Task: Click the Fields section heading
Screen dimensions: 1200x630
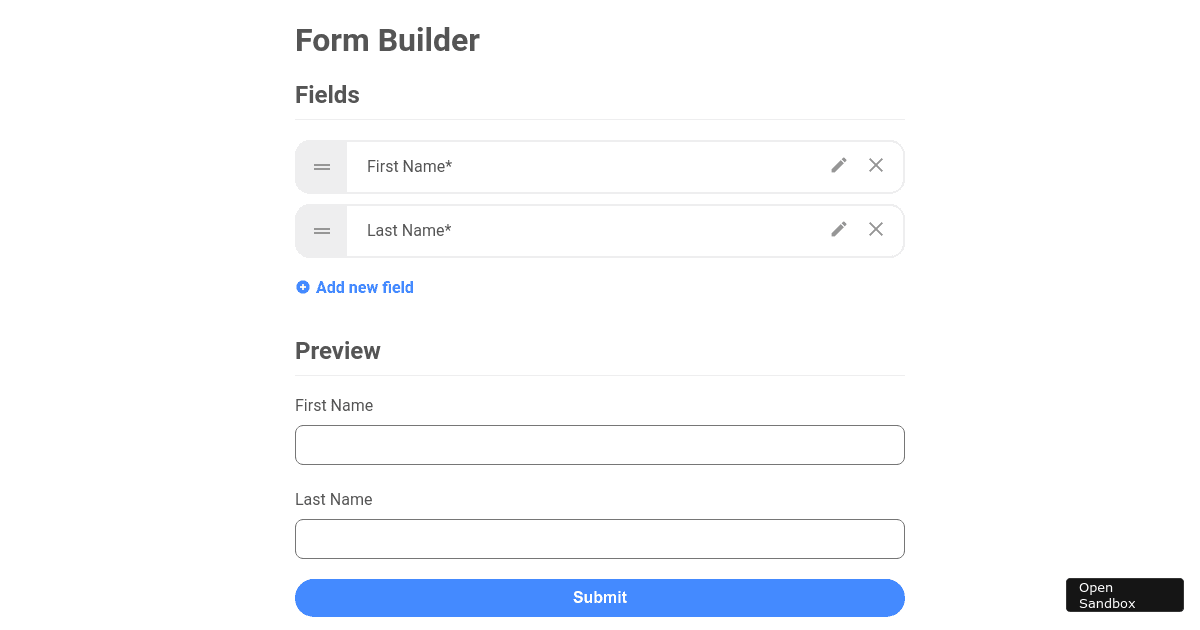Action: point(327,94)
